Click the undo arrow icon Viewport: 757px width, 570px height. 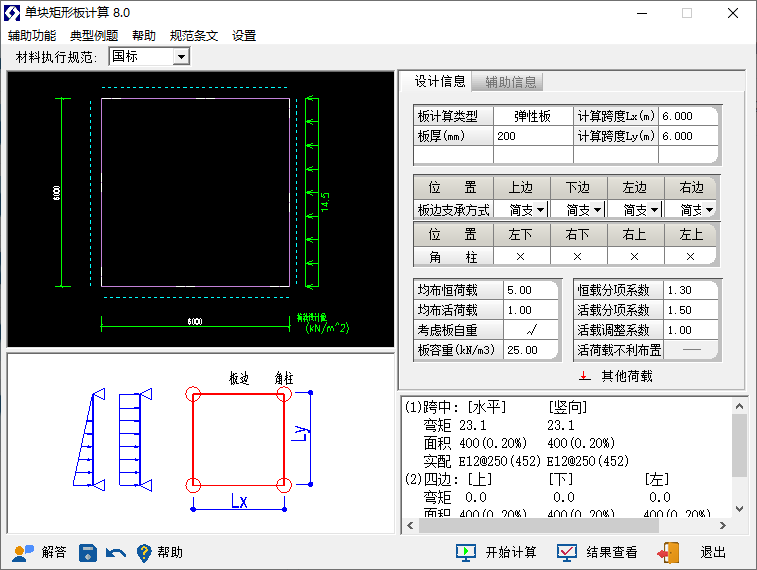pyautogui.click(x=116, y=553)
